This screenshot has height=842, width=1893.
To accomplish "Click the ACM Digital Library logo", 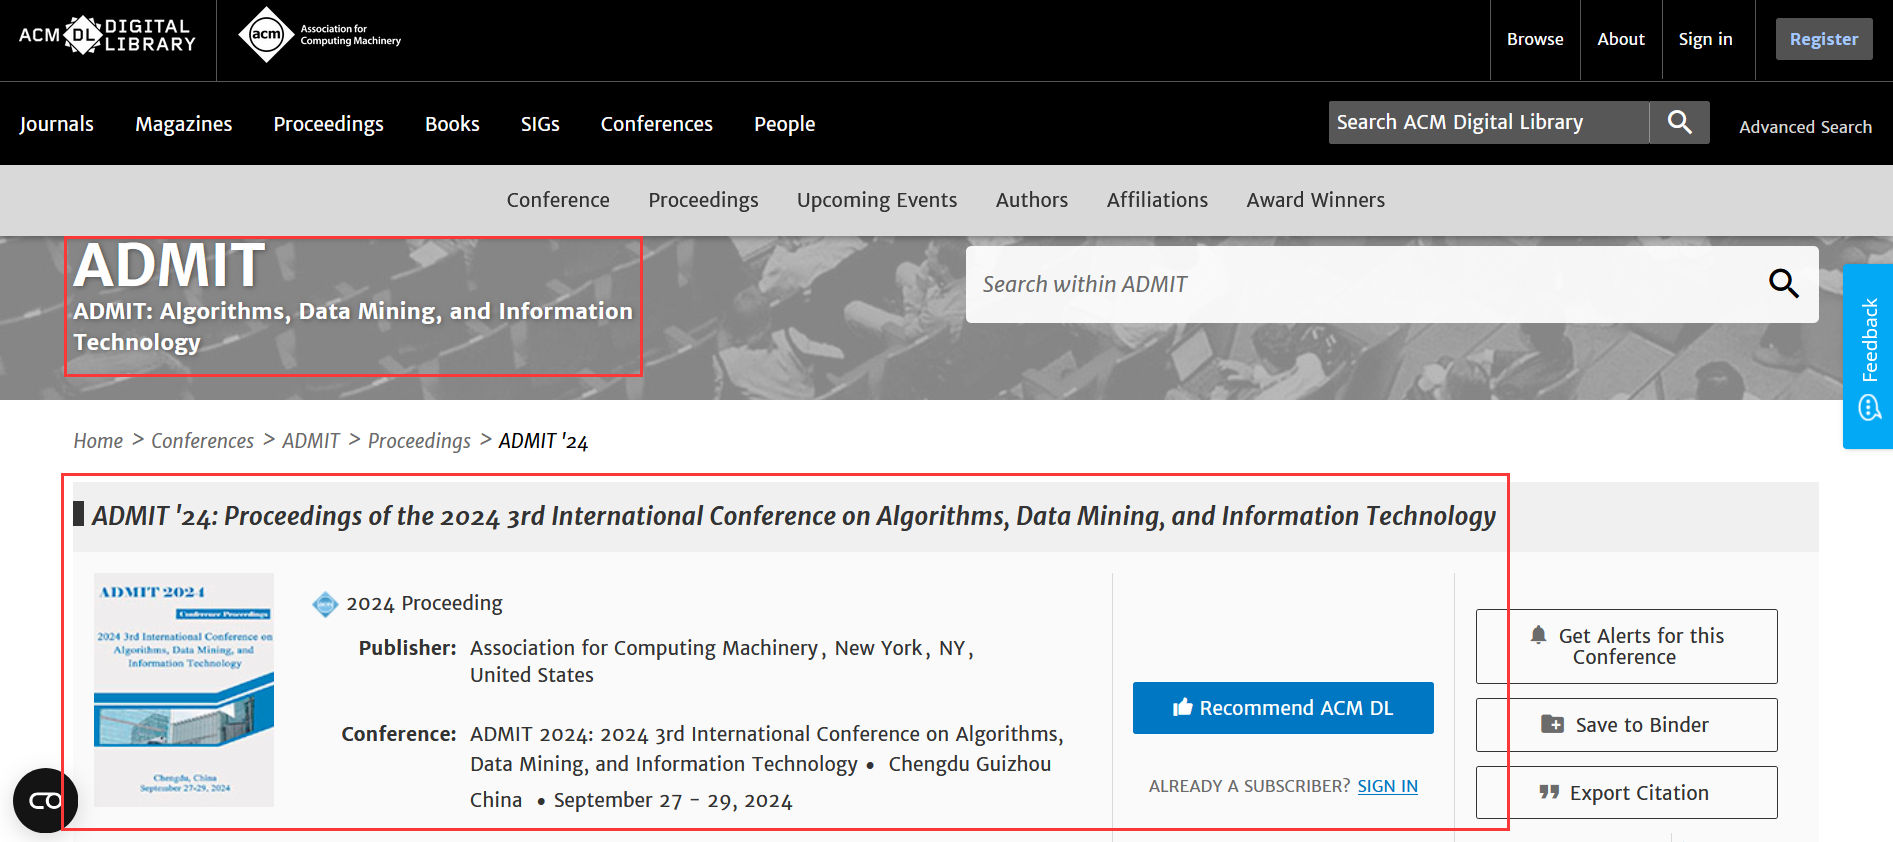I will pyautogui.click(x=107, y=36).
